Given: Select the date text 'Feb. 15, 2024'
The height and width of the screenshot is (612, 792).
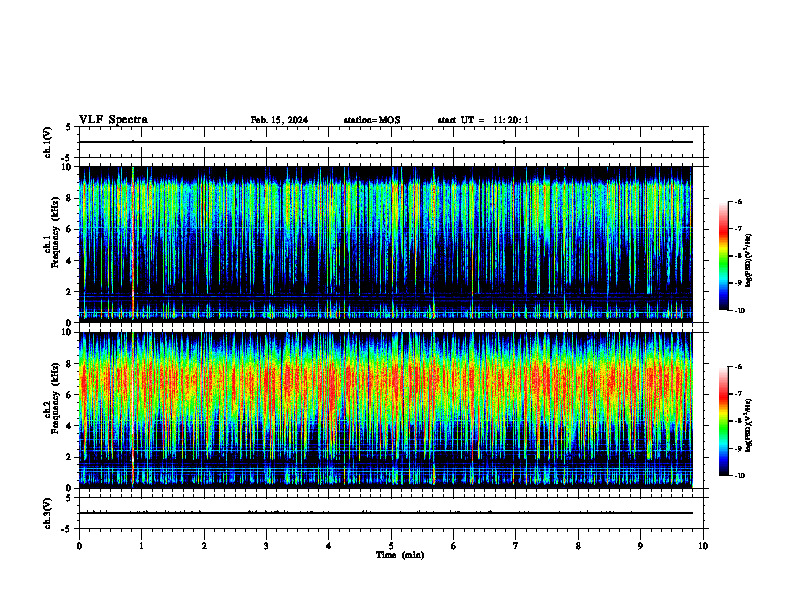Looking at the screenshot, I should click(x=279, y=120).
